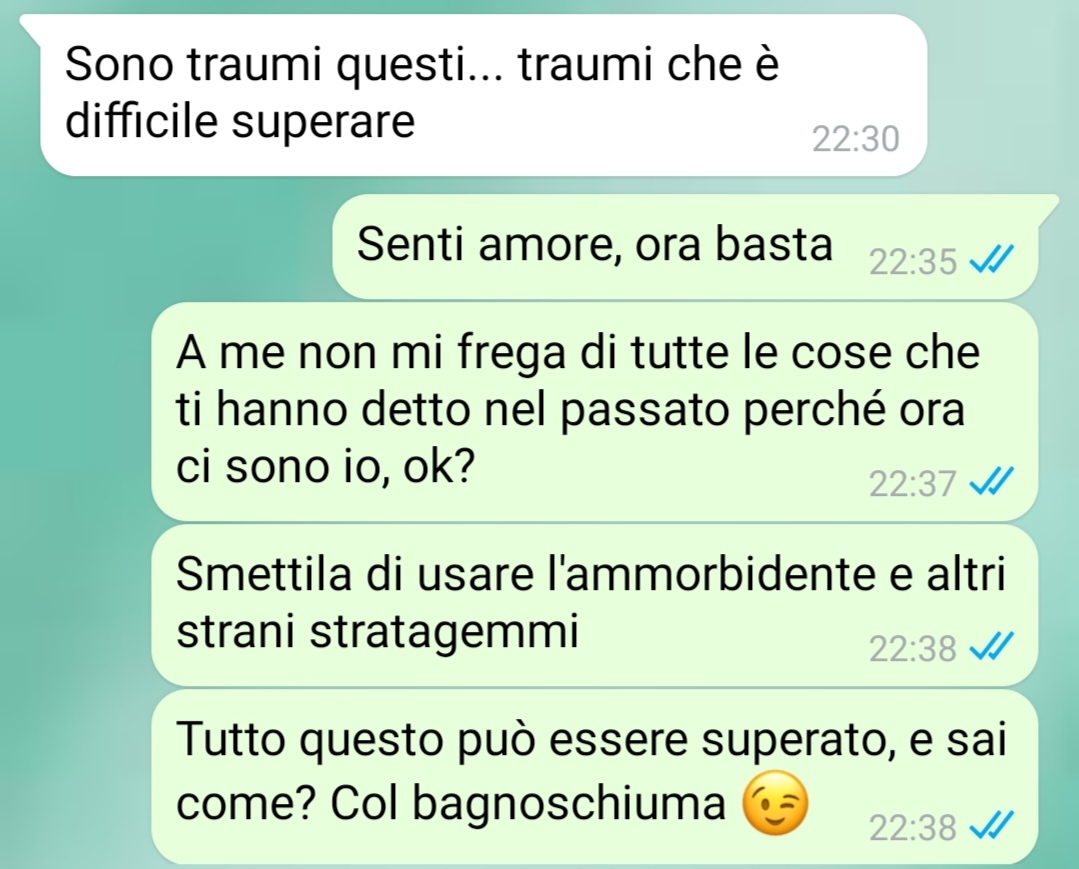Click 'difficile superare' text in received bubble
Viewport: 1079px width, 869px height.
(239, 121)
